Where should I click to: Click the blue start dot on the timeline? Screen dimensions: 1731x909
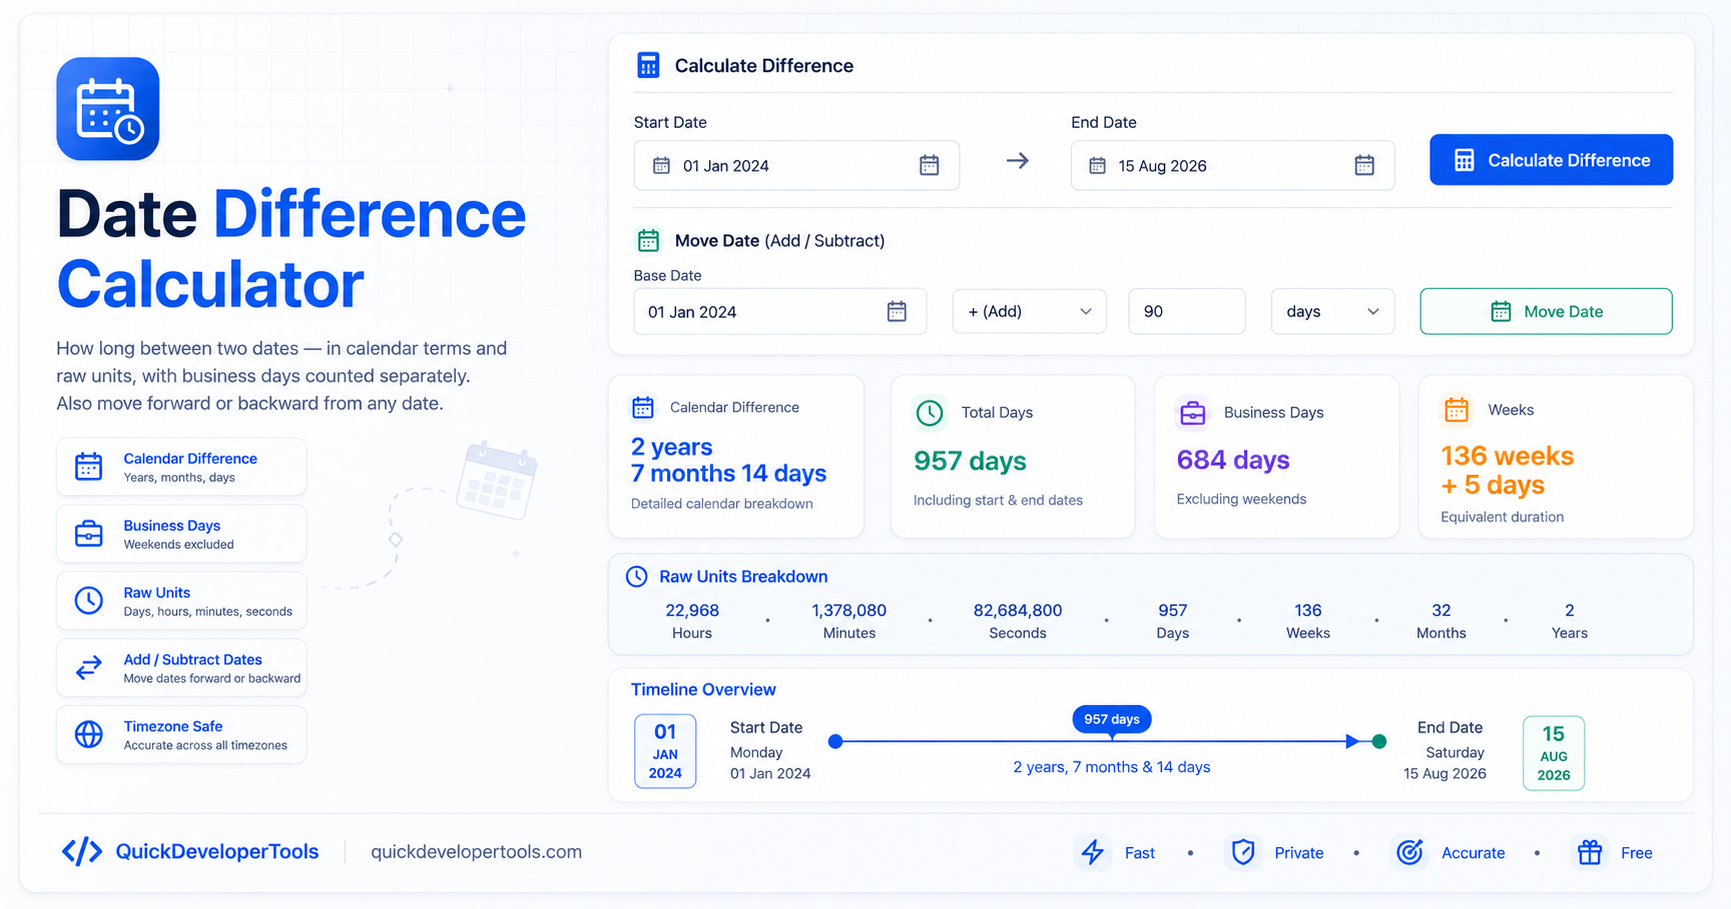[836, 741]
